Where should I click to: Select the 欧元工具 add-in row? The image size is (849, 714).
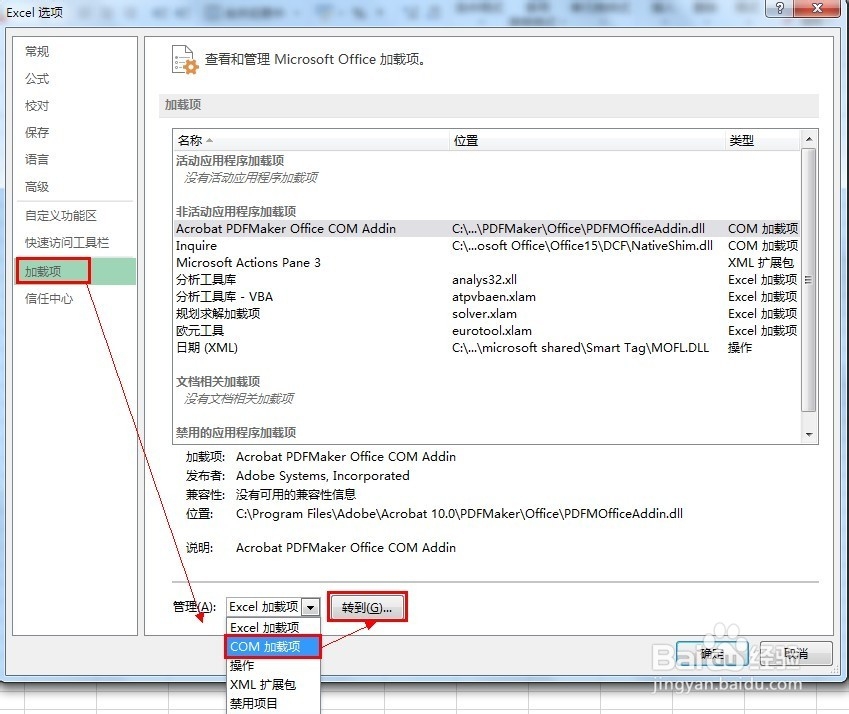tap(486, 331)
